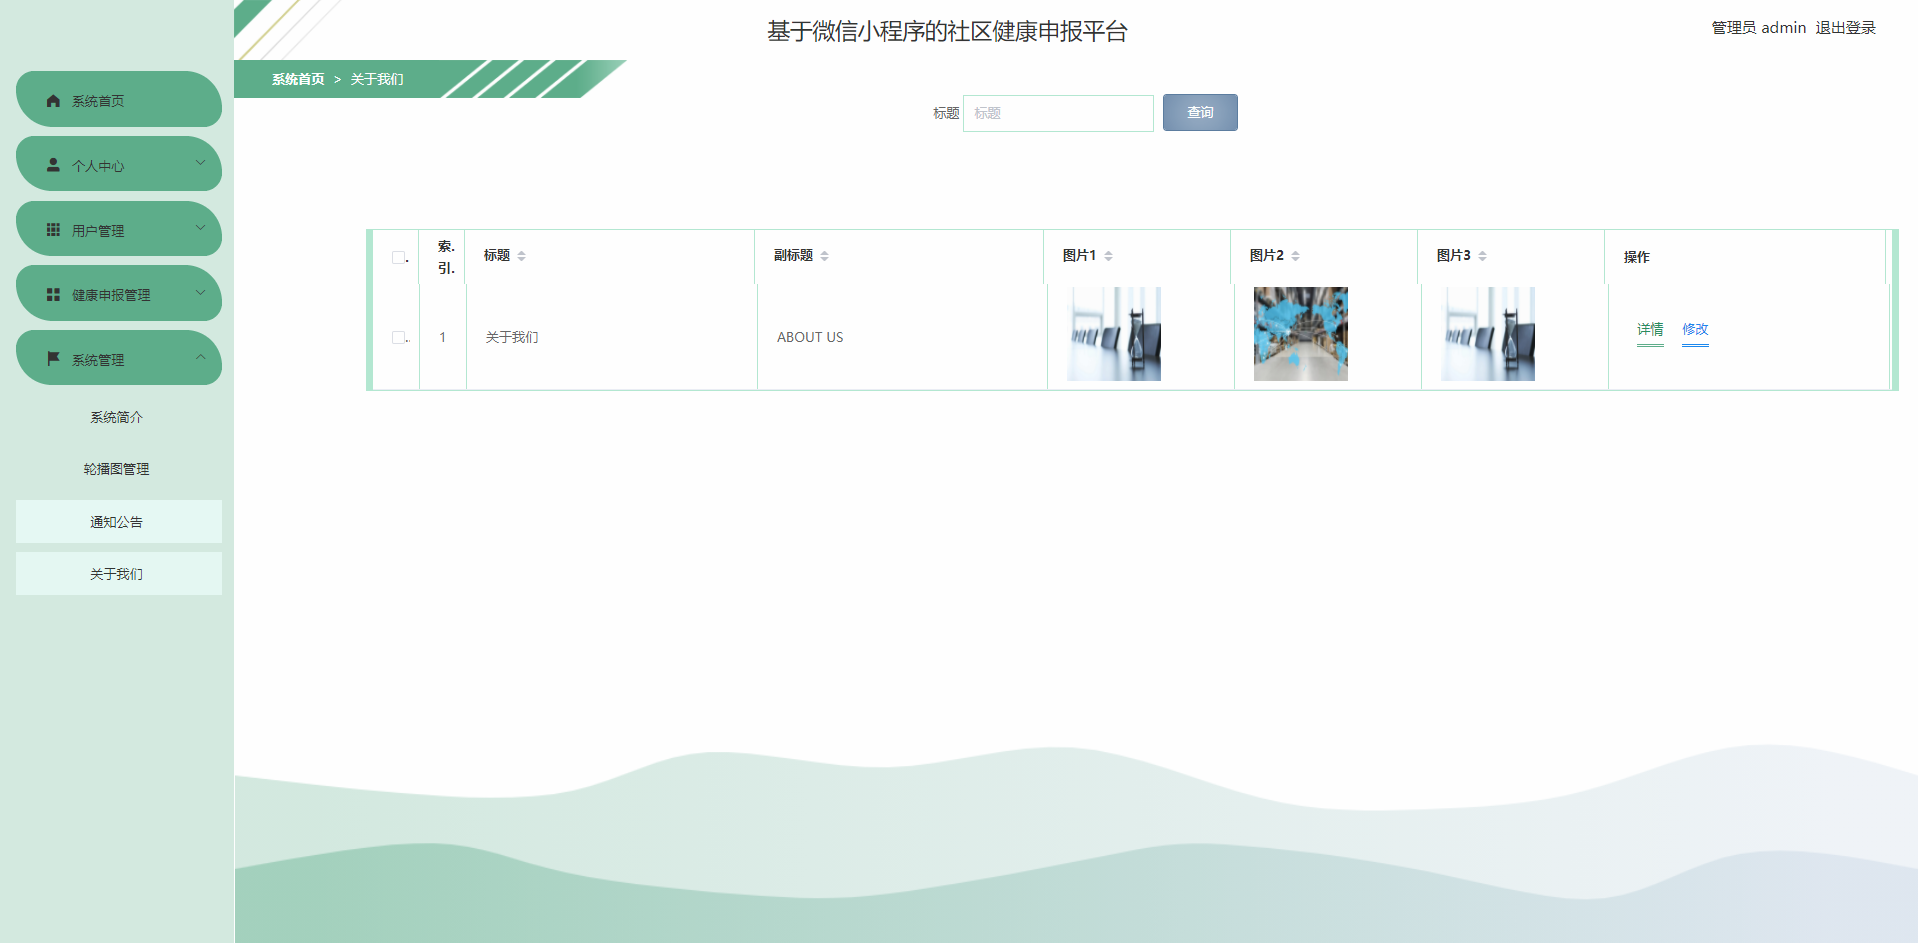The width and height of the screenshot is (1918, 943).
Task: Click 修改 for the 关于我们 row
Action: pyautogui.click(x=1695, y=330)
